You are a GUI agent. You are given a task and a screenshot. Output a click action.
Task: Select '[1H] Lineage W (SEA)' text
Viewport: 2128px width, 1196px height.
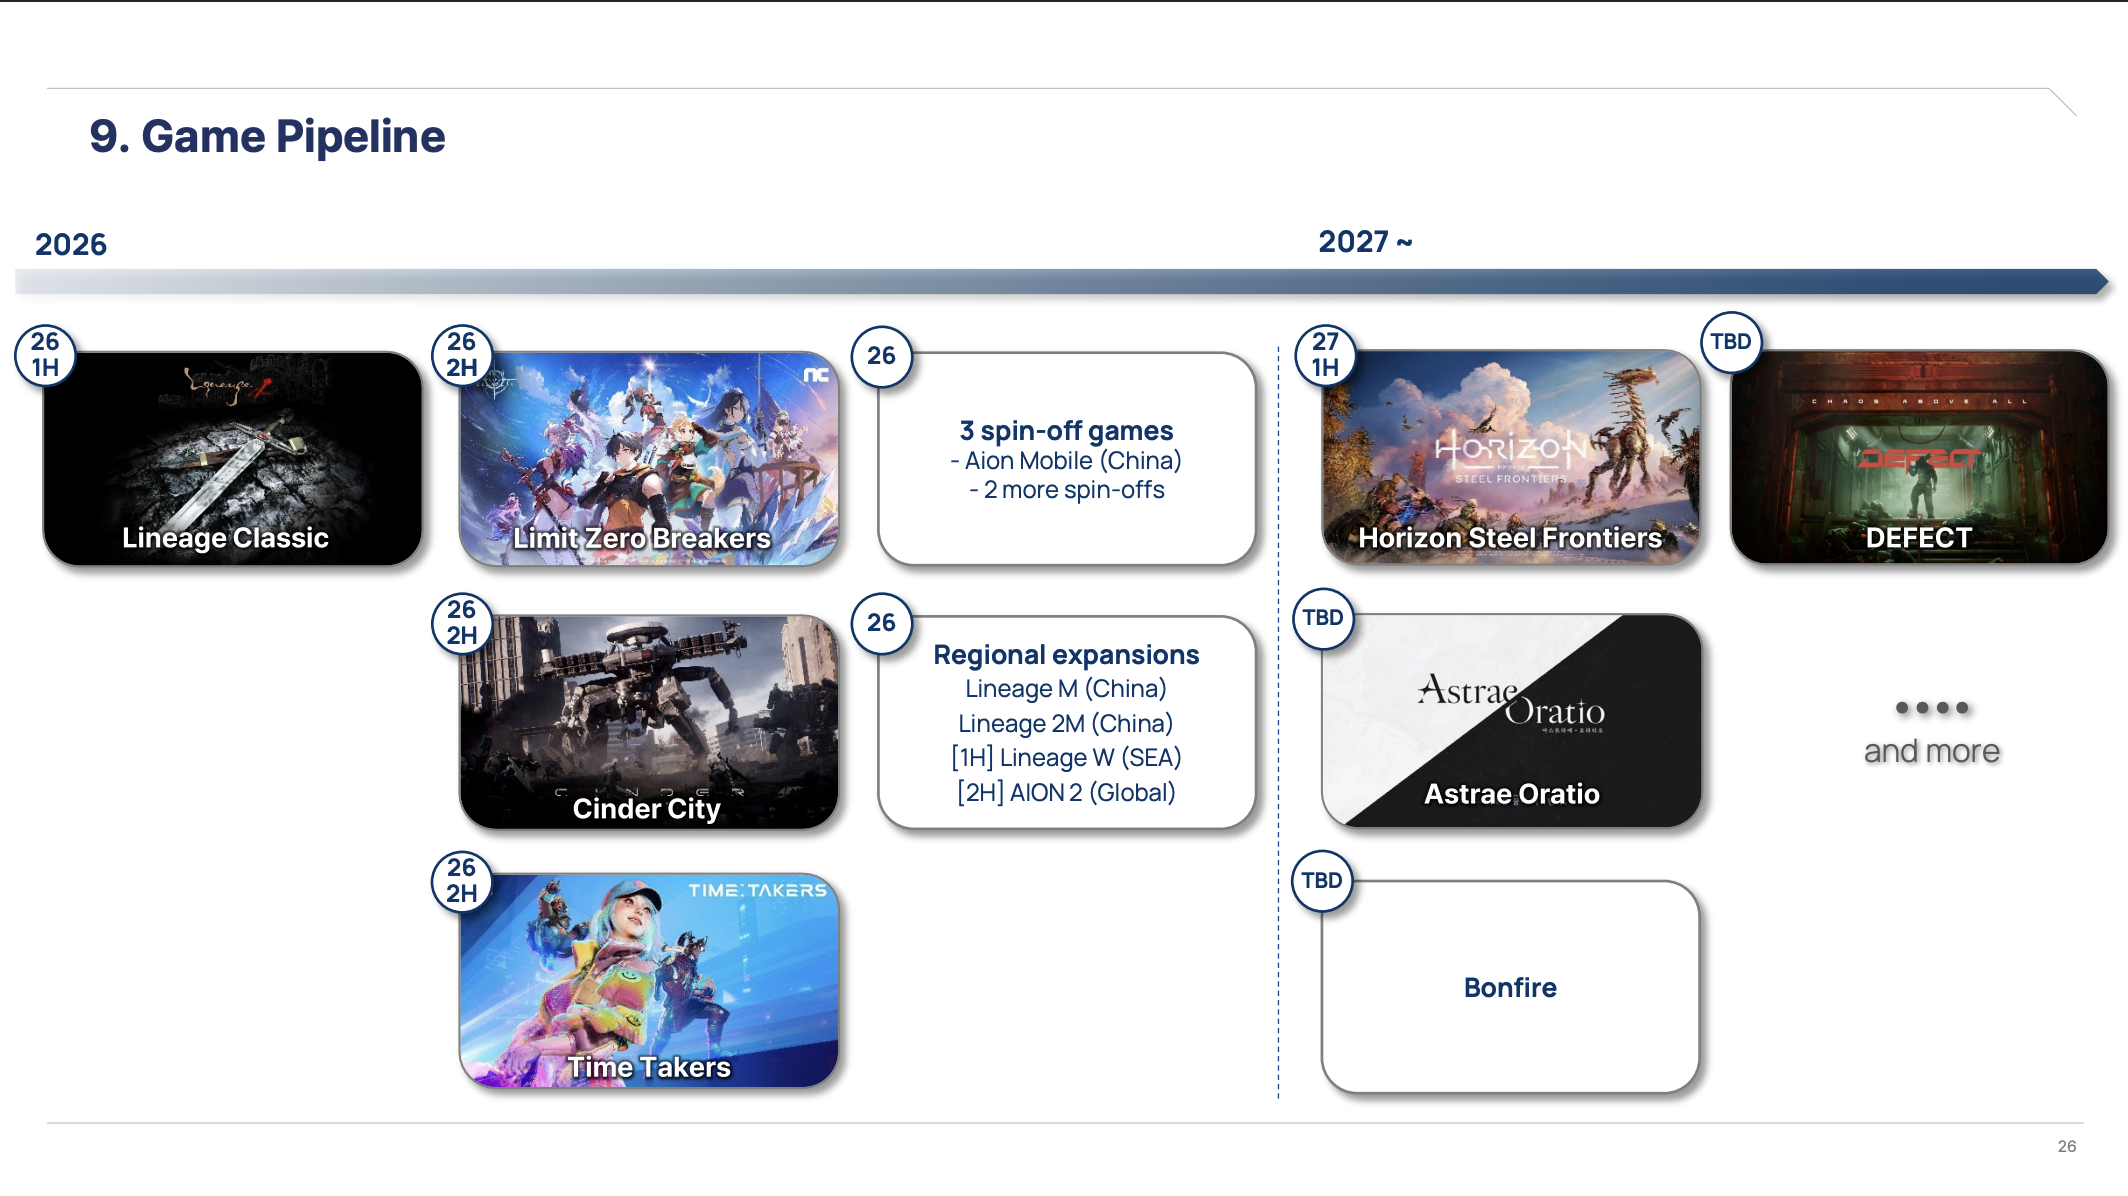point(1066,758)
